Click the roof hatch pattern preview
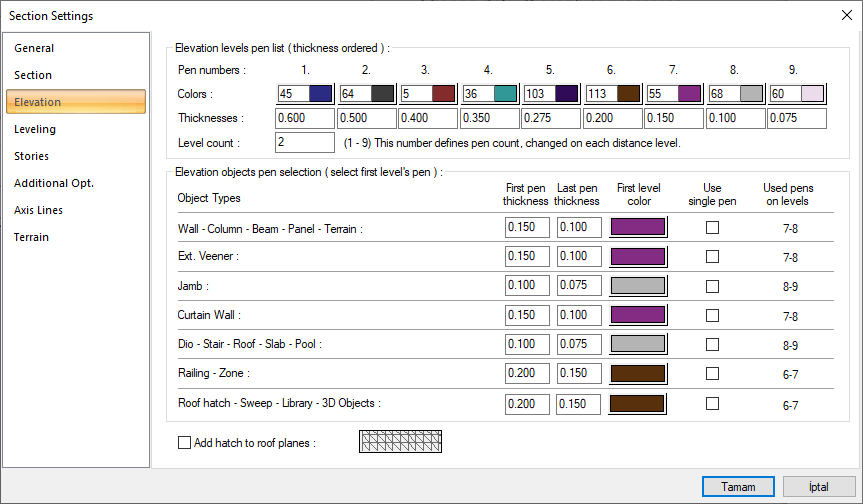Viewport: 863px width, 504px height. 400,442
